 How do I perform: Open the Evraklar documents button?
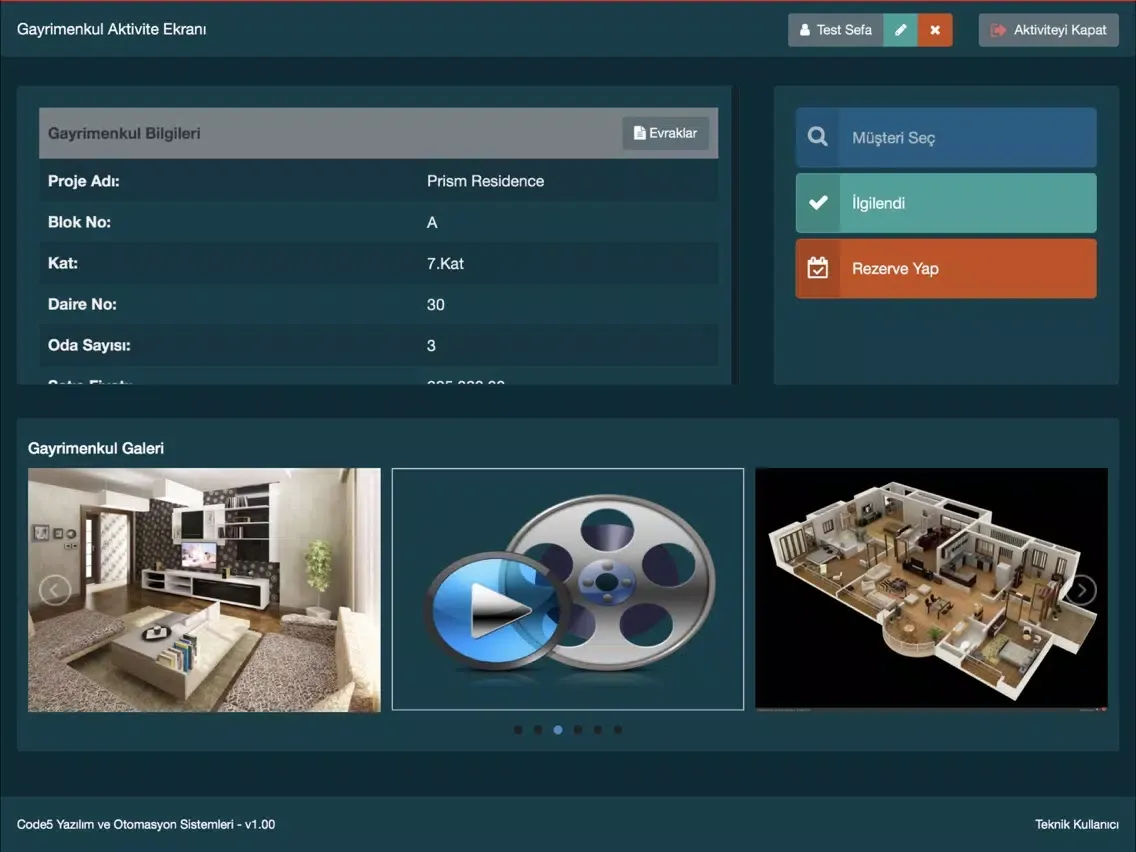[x=665, y=133]
